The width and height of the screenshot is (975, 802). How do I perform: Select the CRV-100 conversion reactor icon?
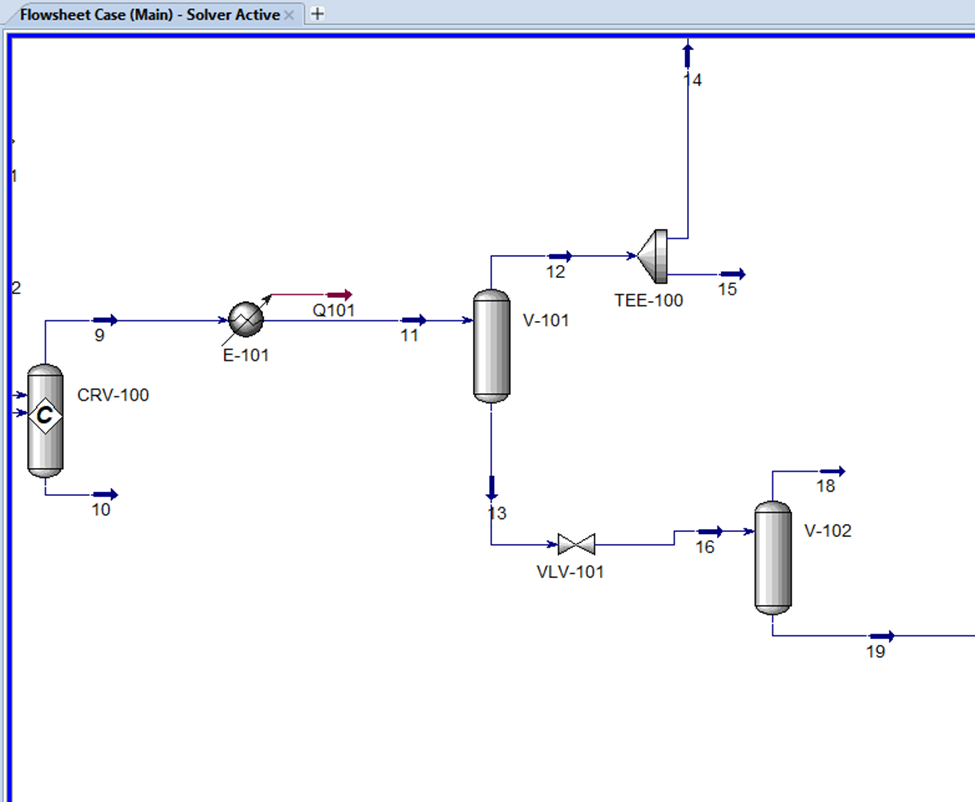point(45,421)
